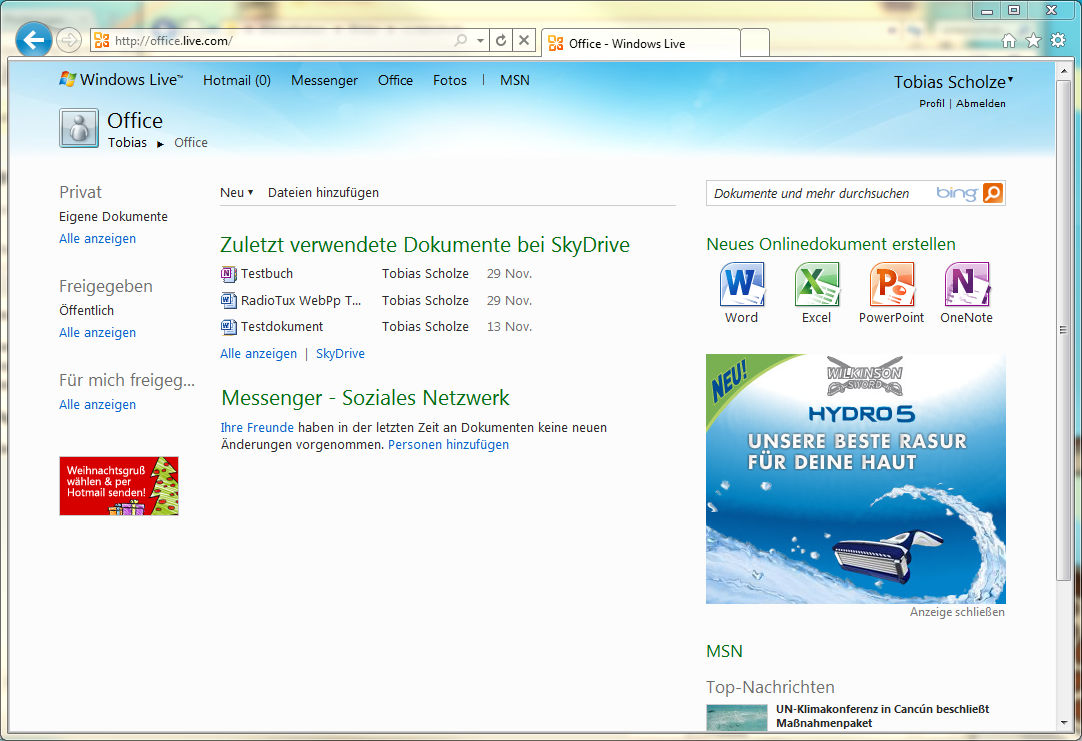Open the Öffentlich shared folder

(86, 310)
